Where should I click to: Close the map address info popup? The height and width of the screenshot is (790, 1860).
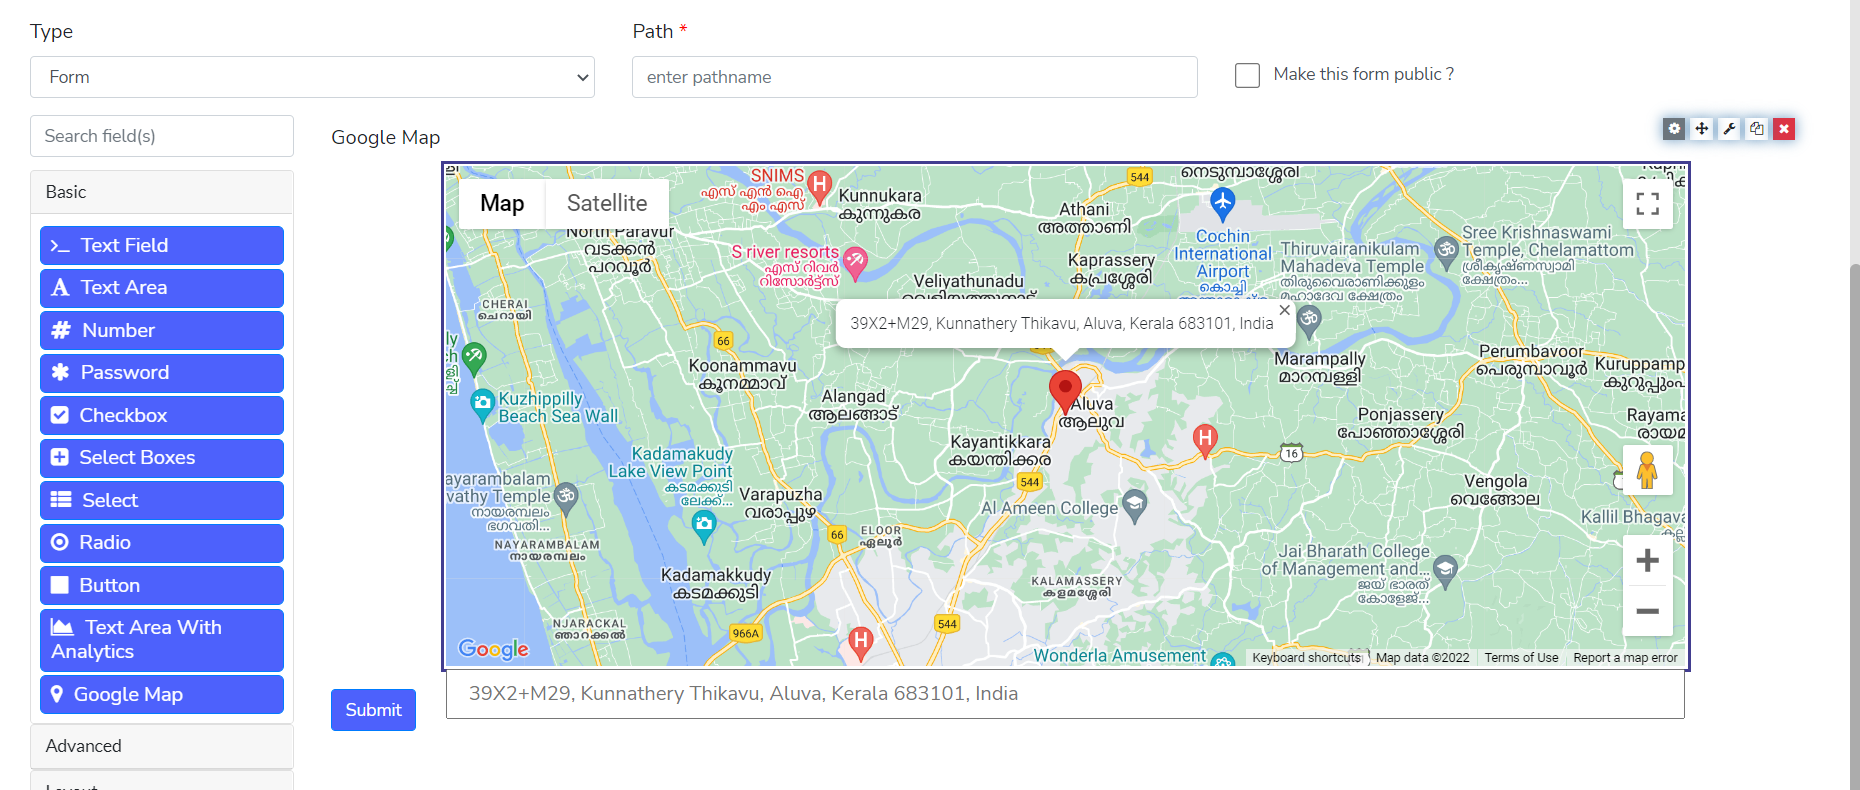click(1285, 310)
